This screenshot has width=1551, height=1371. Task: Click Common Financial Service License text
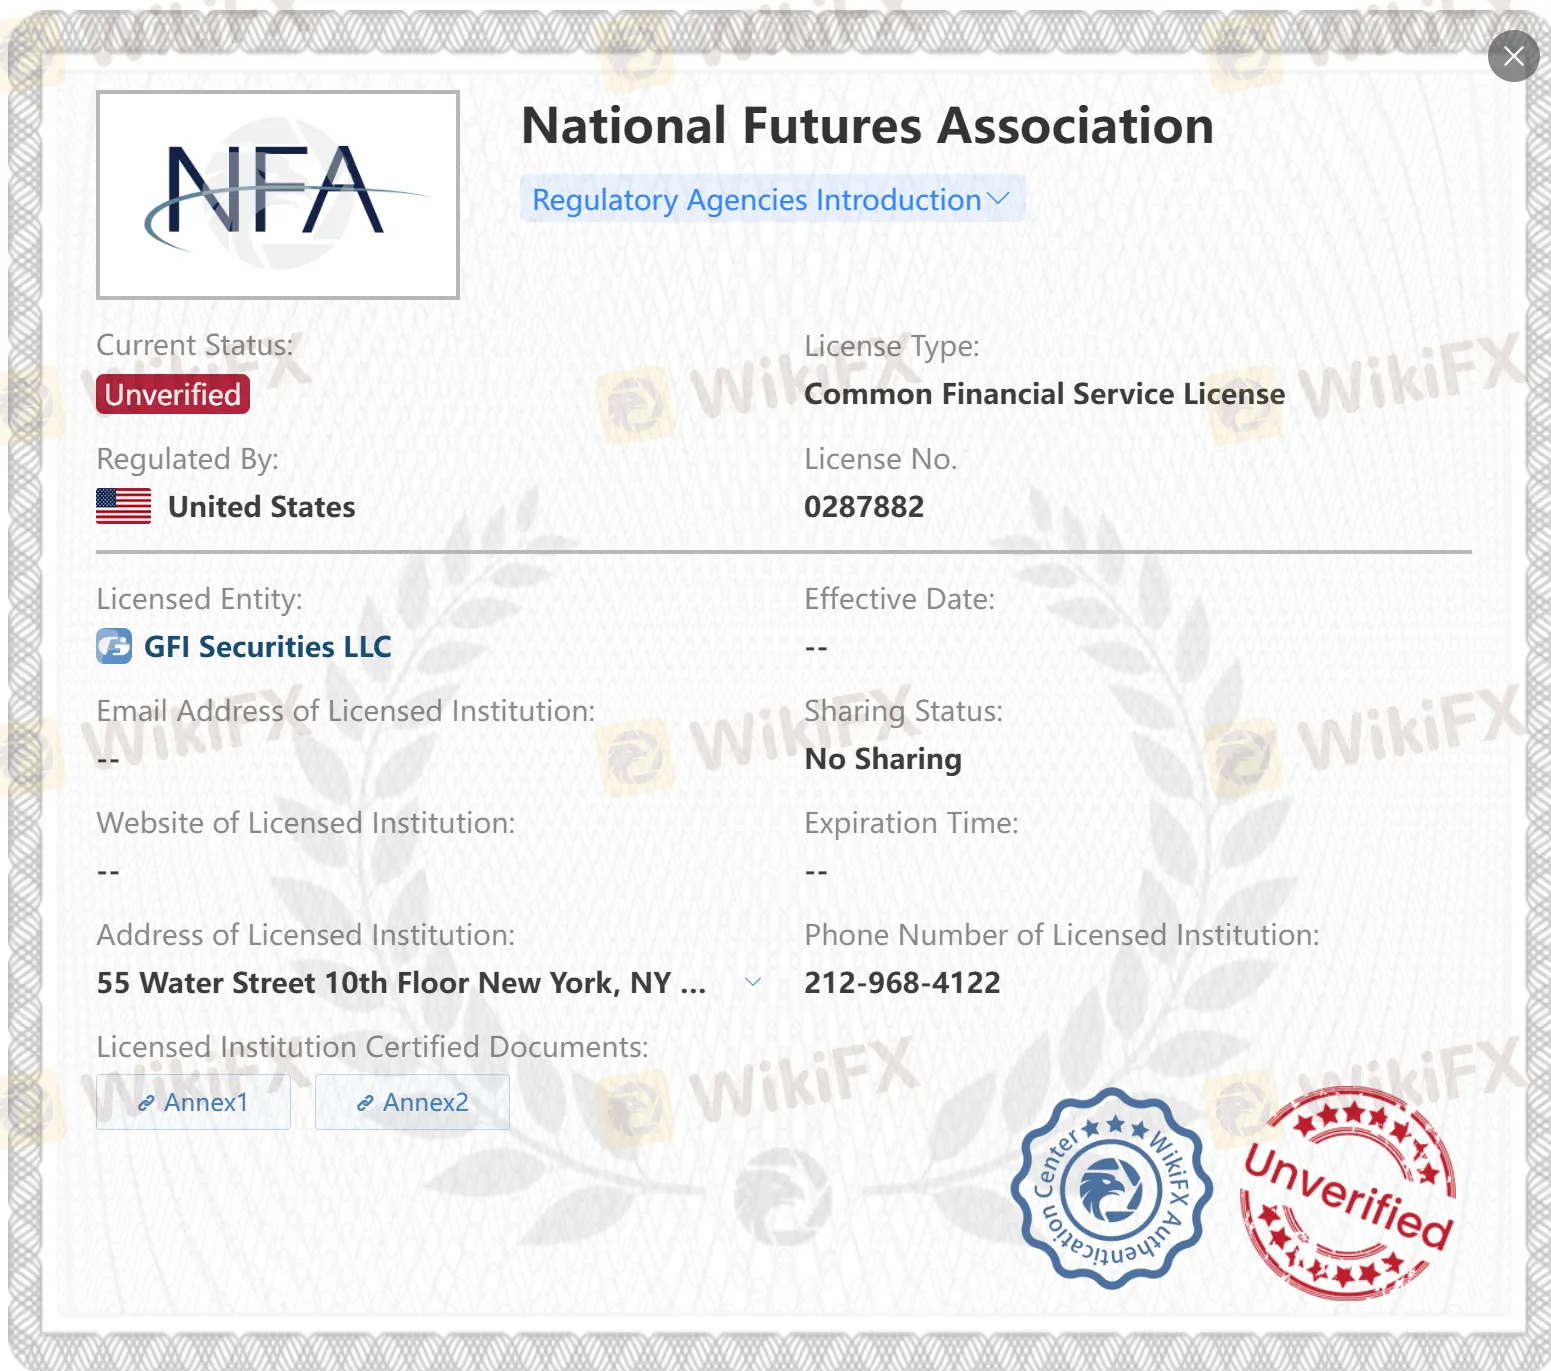tap(1044, 394)
